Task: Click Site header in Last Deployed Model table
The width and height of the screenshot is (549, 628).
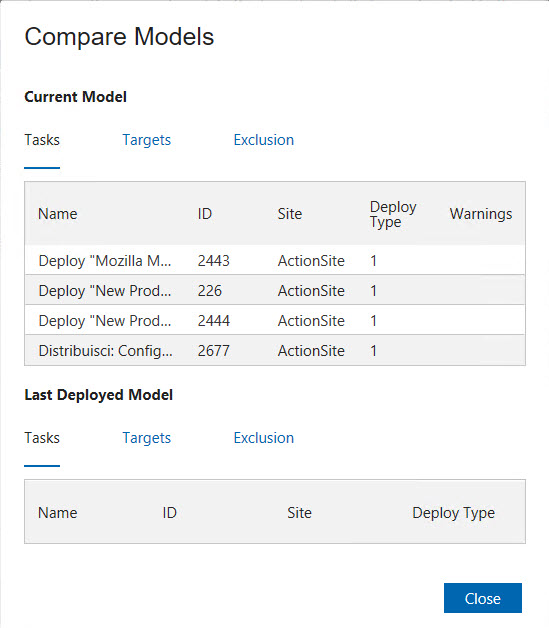Action: click(299, 513)
